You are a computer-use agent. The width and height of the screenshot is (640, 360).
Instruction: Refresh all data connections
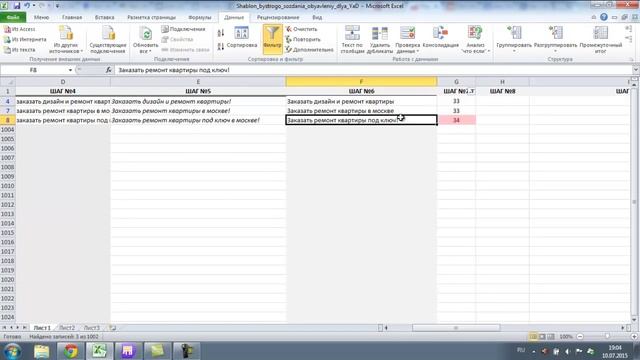coord(145,40)
